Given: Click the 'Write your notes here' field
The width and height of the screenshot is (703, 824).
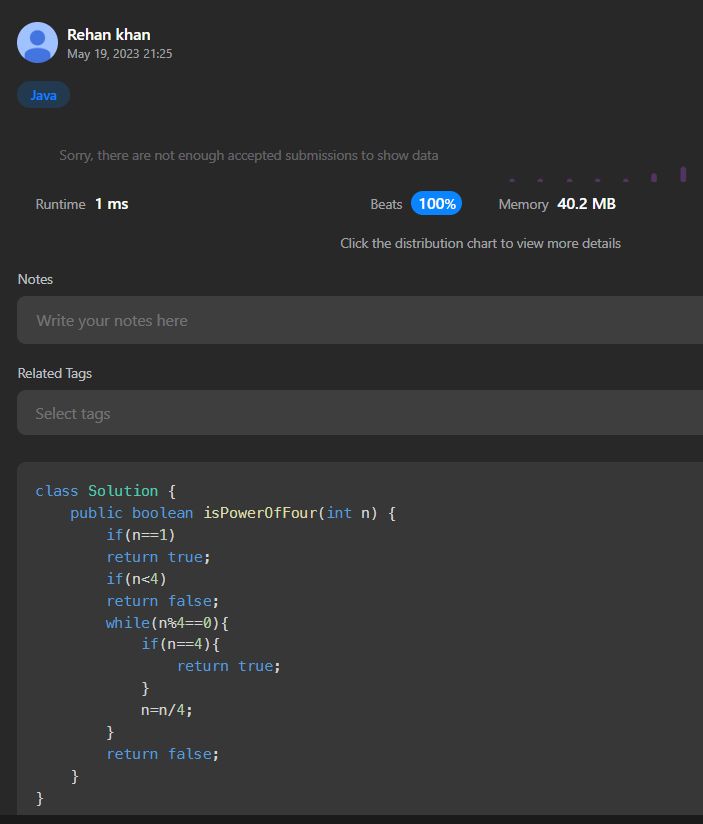Looking at the screenshot, I should coord(360,320).
